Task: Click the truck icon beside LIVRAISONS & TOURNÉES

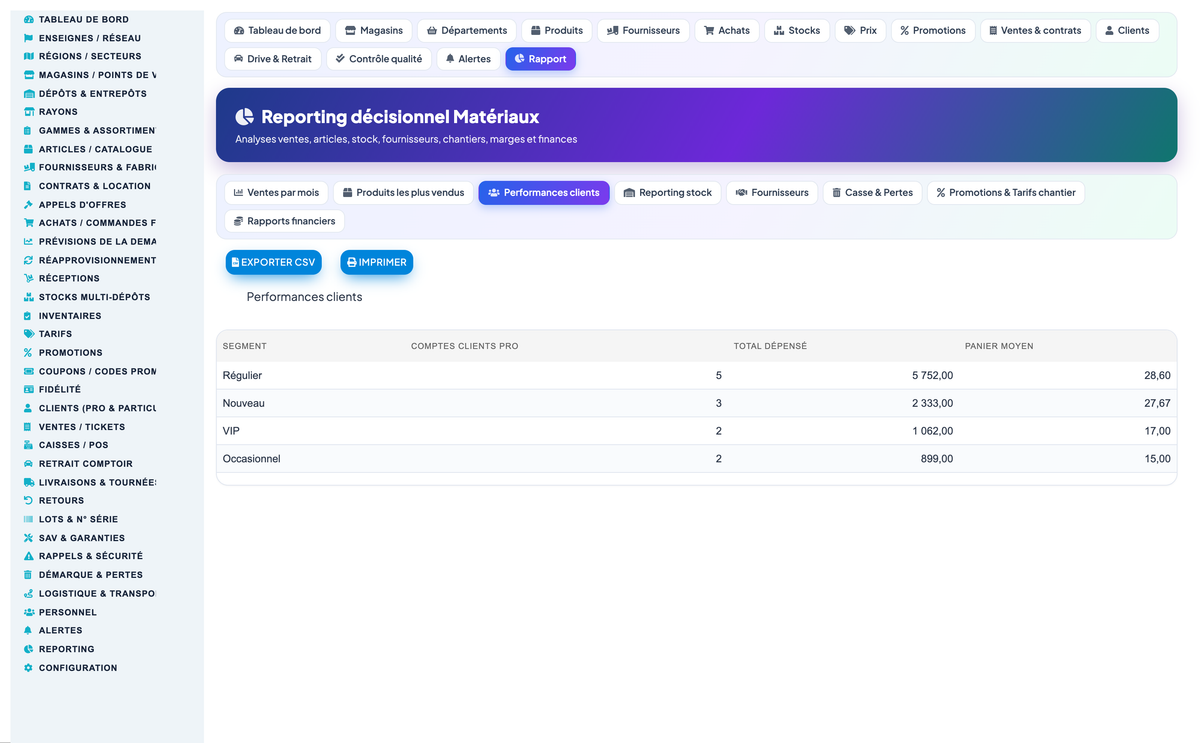Action: click(x=29, y=482)
